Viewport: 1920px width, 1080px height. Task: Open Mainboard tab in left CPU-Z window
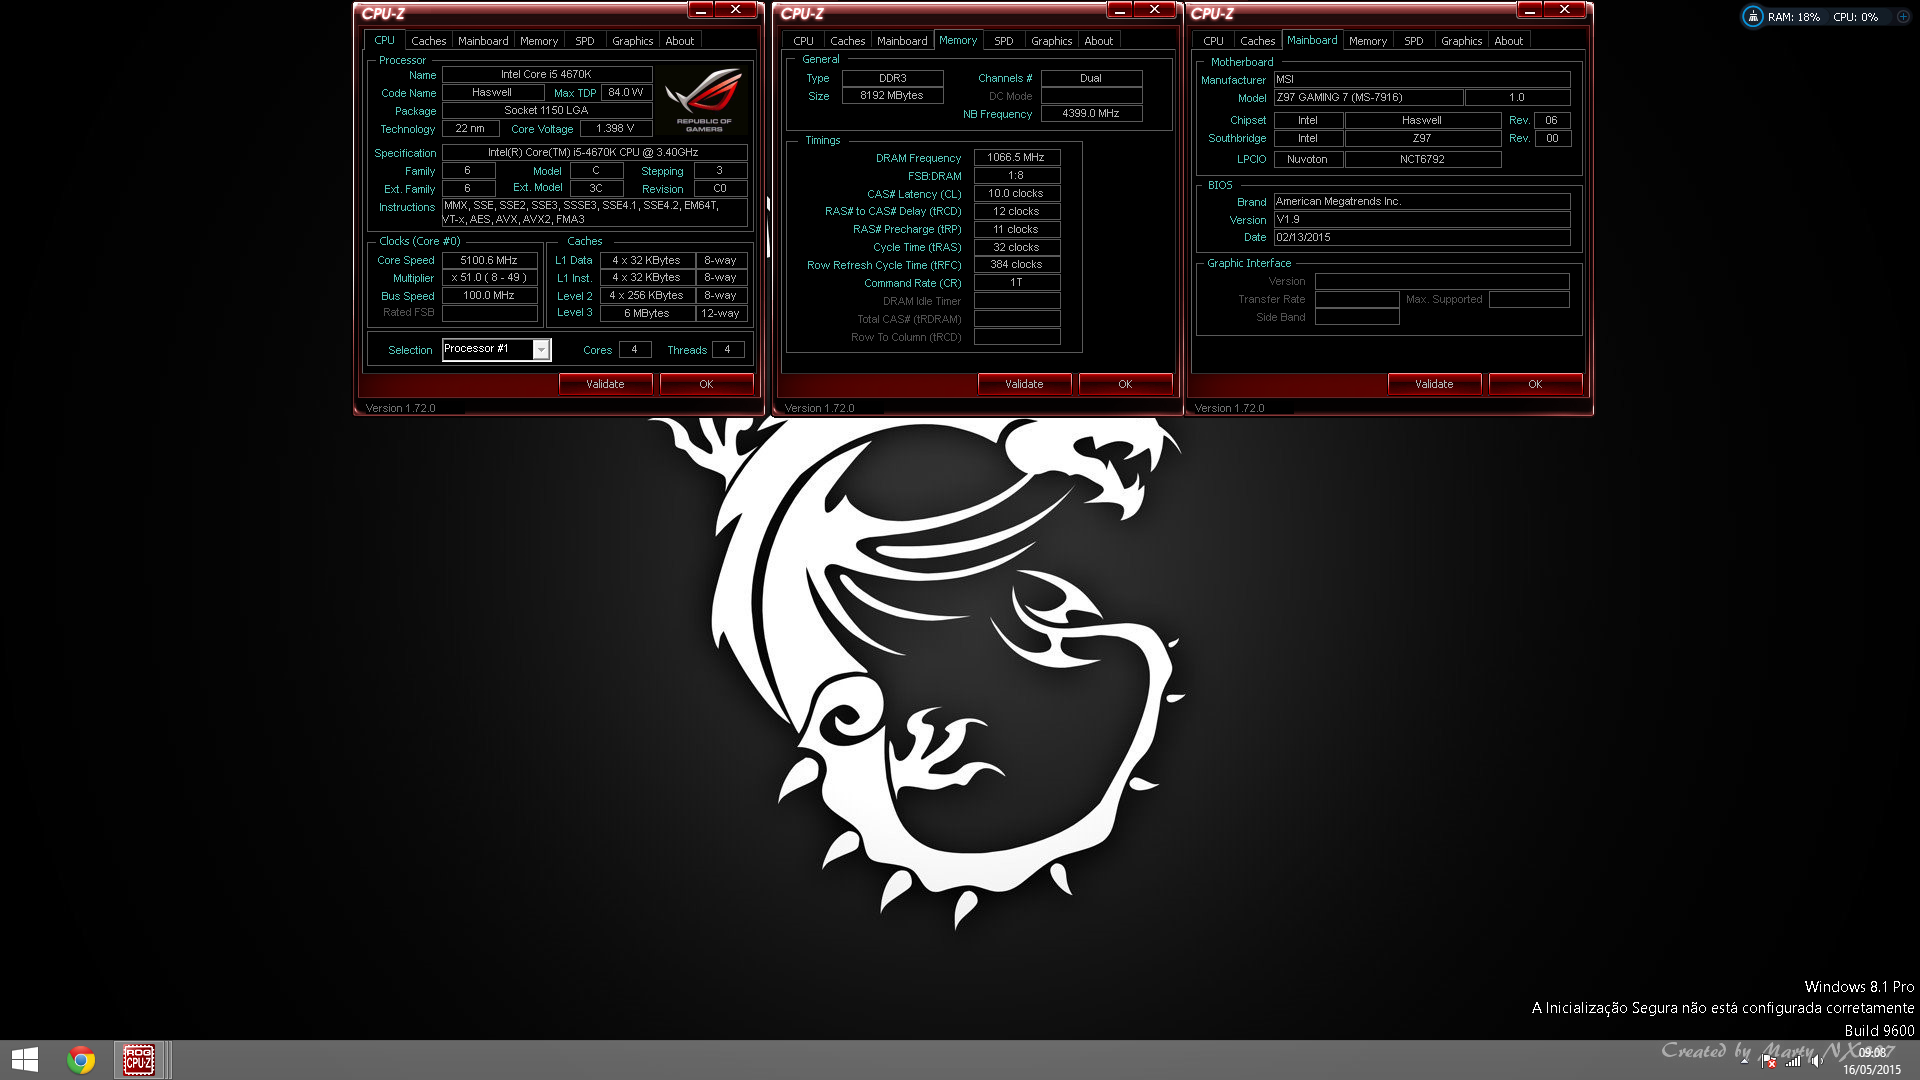point(483,41)
